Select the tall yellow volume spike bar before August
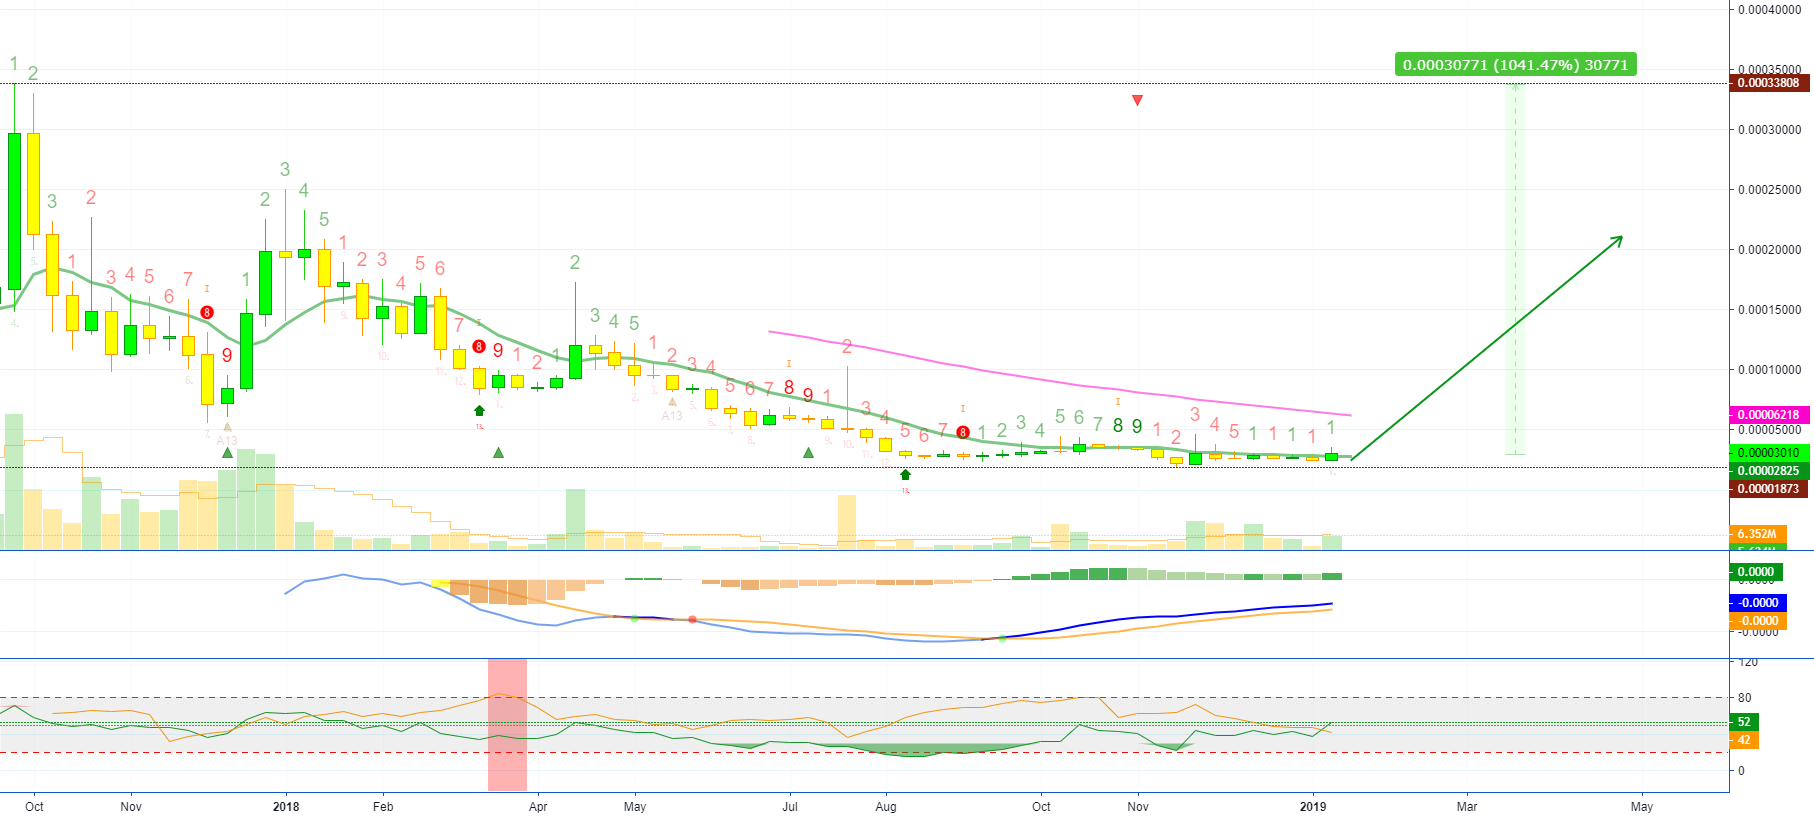This screenshot has width=1814, height=818. 847,522
